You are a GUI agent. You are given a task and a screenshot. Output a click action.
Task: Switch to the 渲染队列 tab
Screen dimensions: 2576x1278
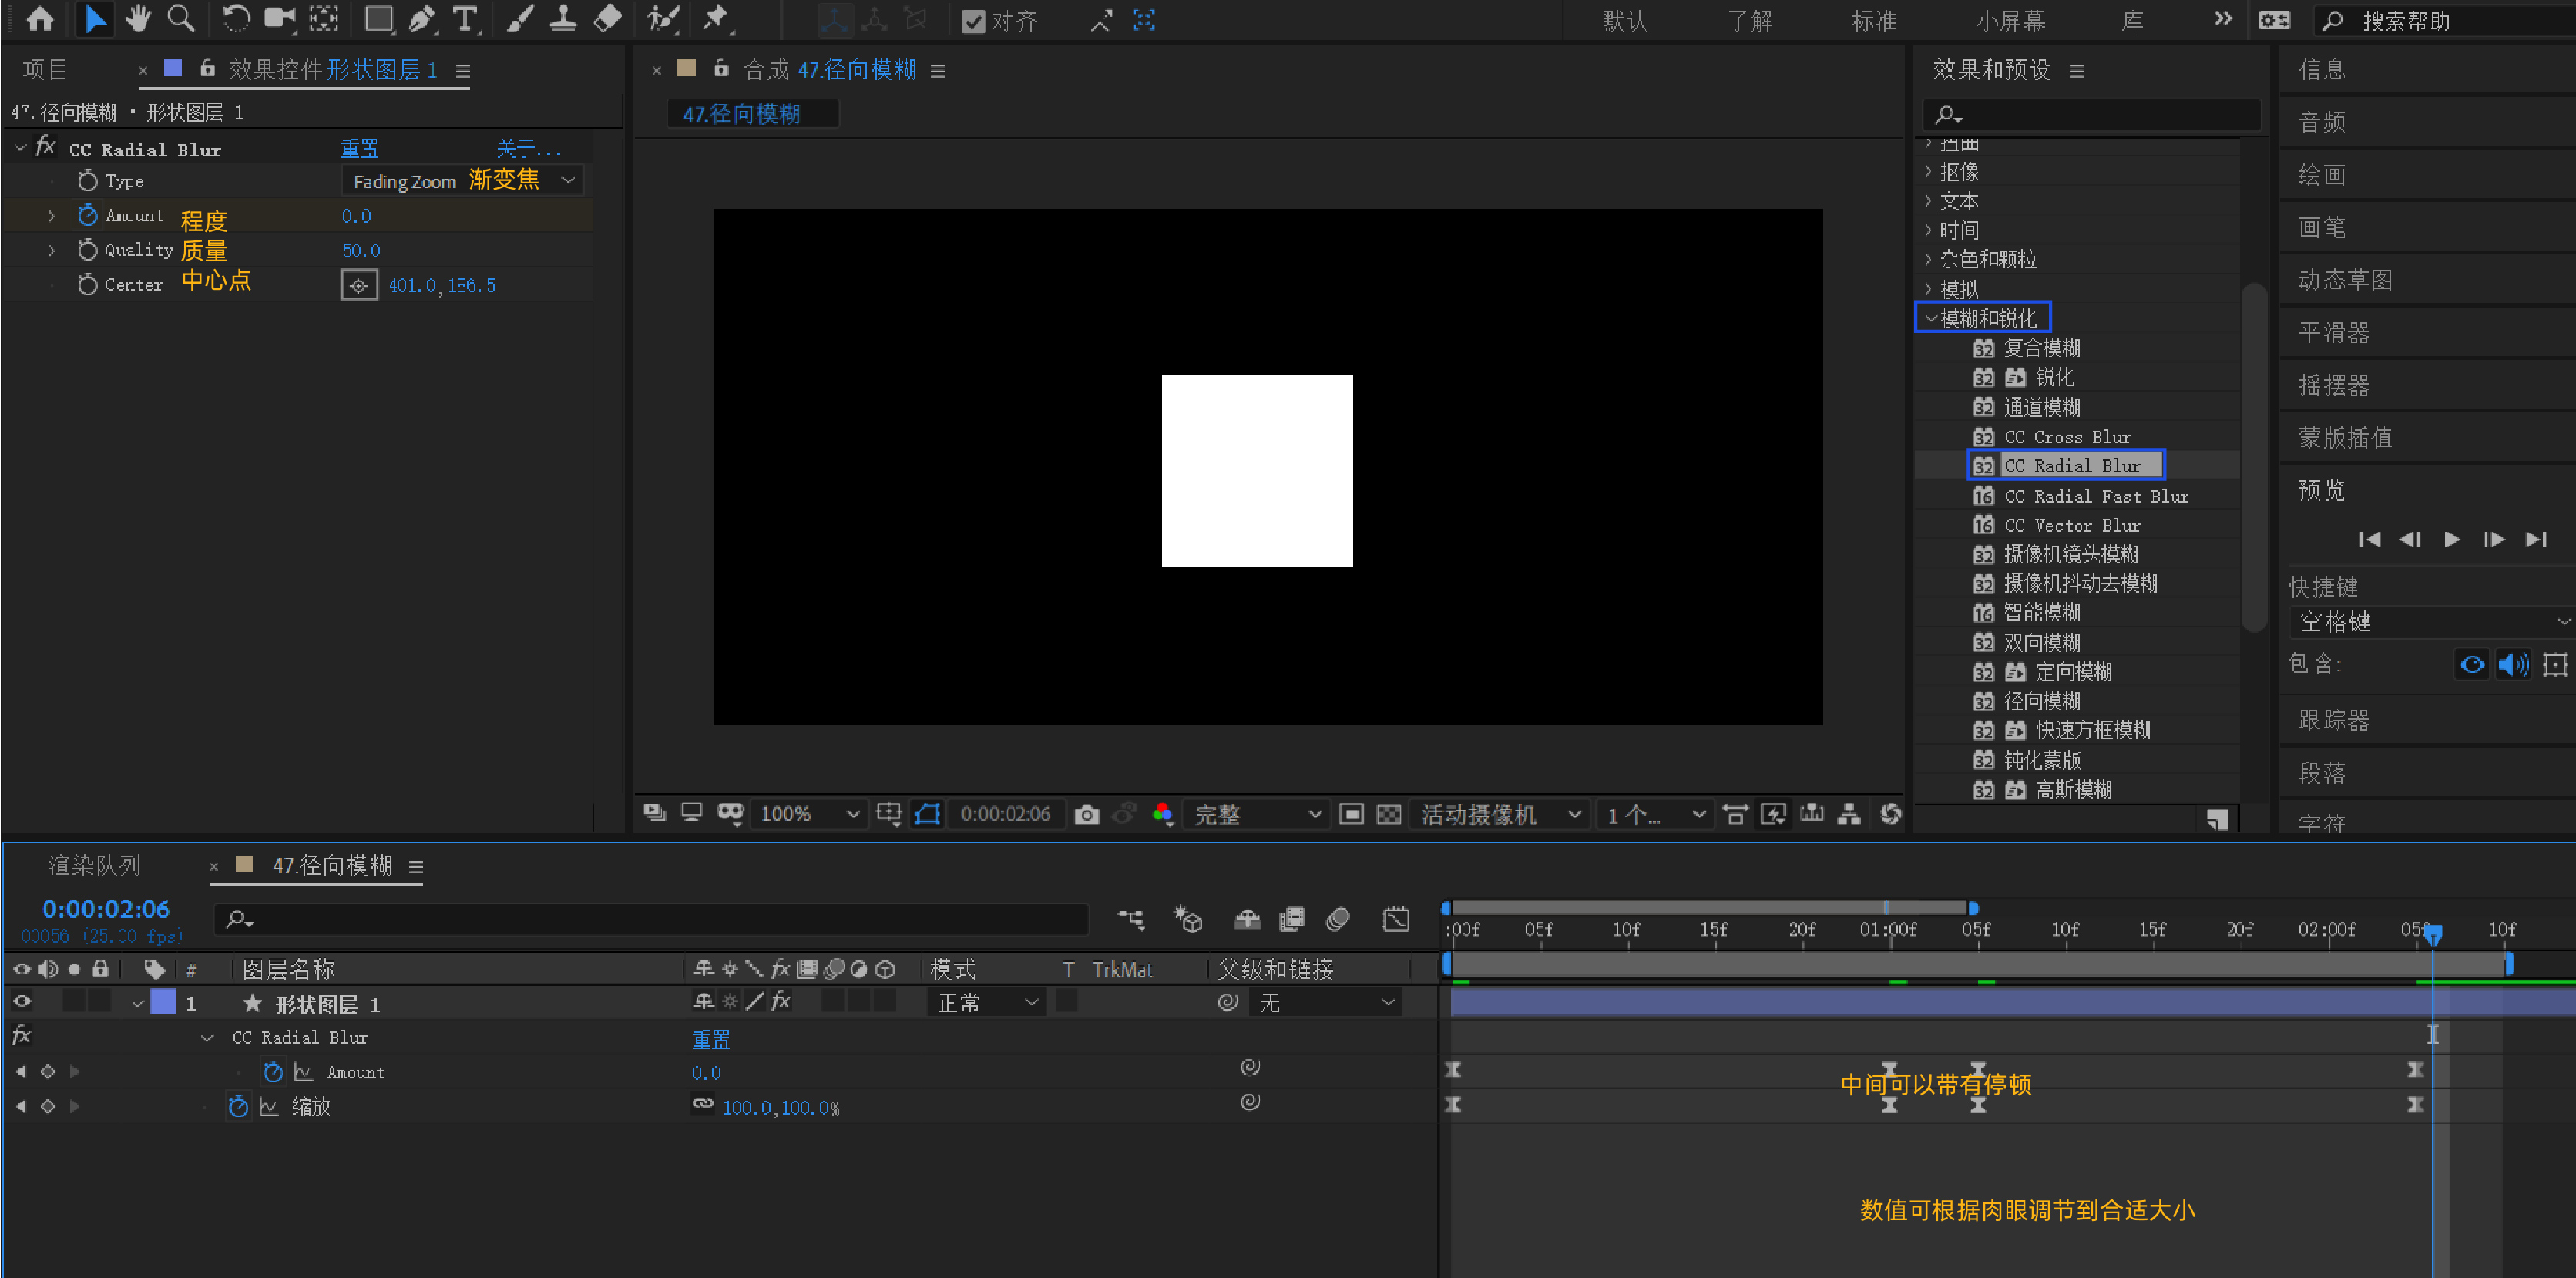click(x=95, y=865)
